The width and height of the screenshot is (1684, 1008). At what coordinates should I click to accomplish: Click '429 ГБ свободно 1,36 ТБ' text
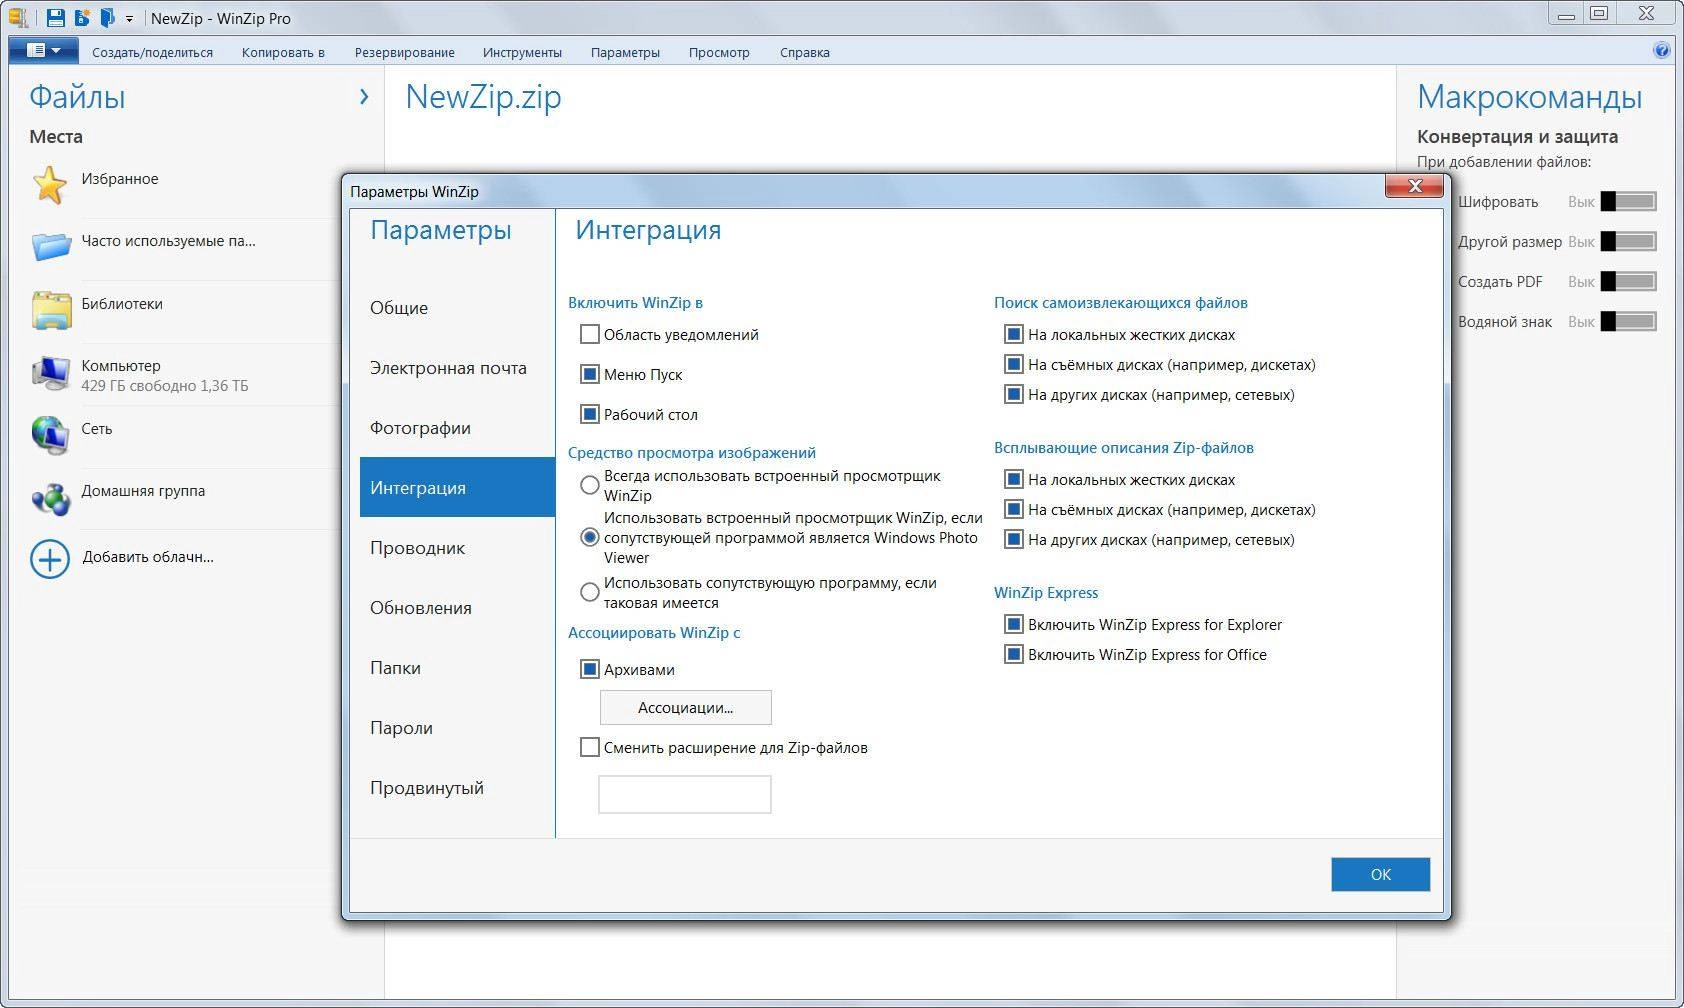165,386
